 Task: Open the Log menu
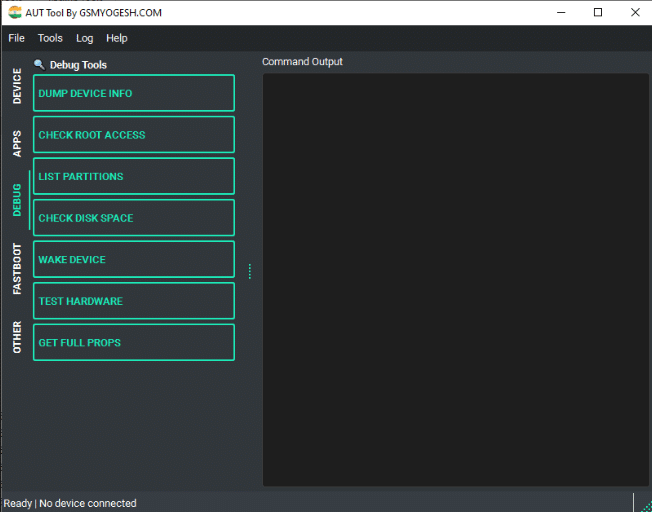pos(84,38)
